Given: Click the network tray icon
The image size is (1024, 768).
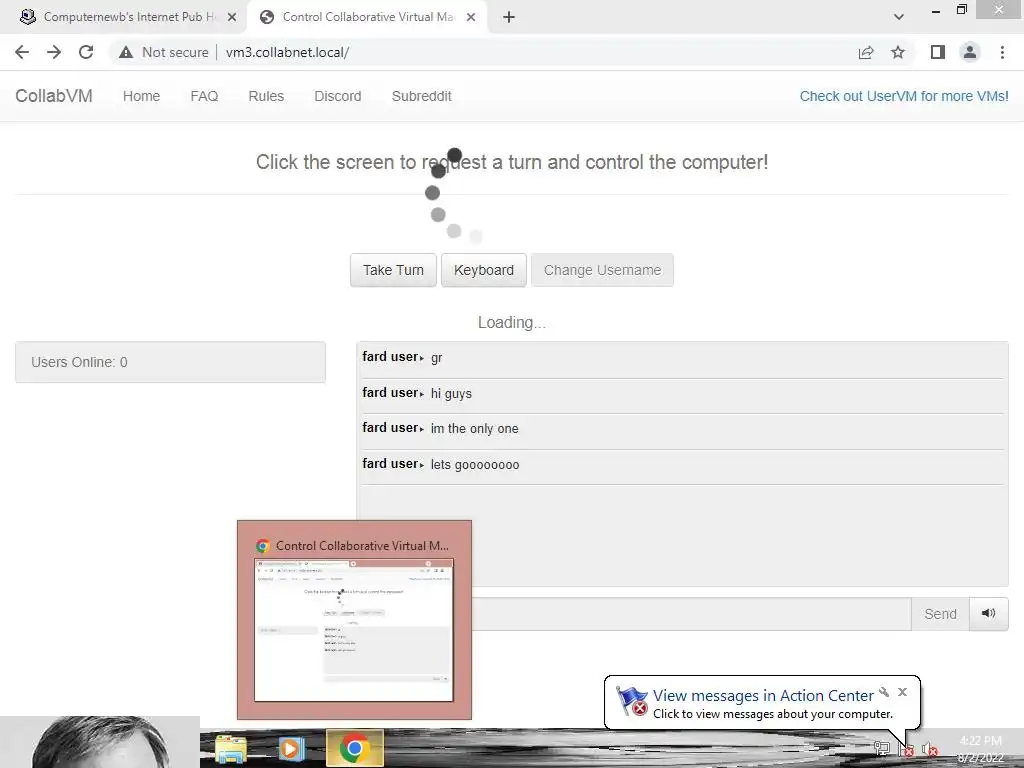Looking at the screenshot, I should (x=882, y=749).
